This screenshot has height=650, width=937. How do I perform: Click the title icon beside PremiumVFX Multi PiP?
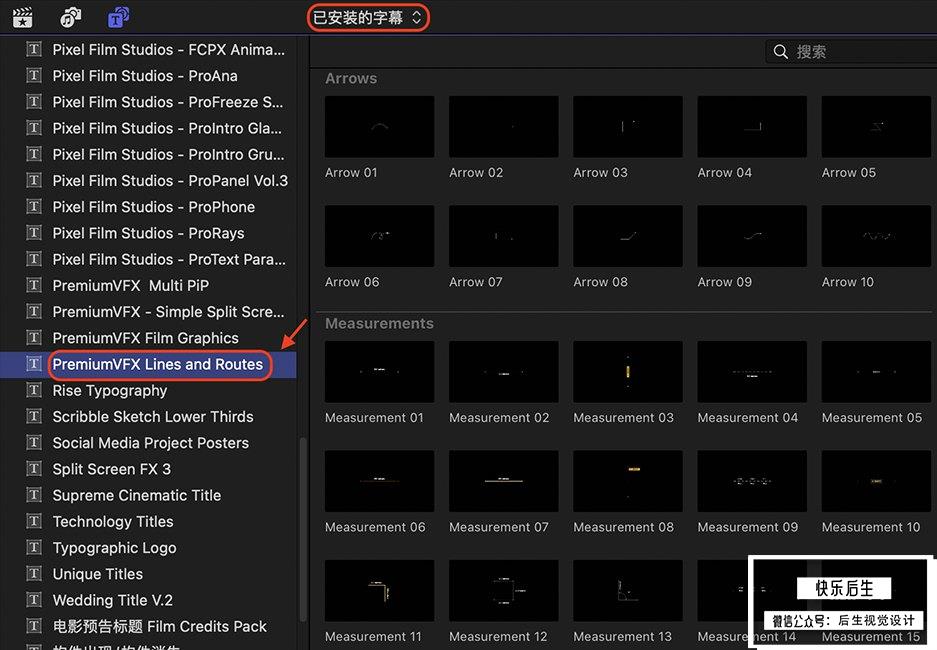pos(34,285)
